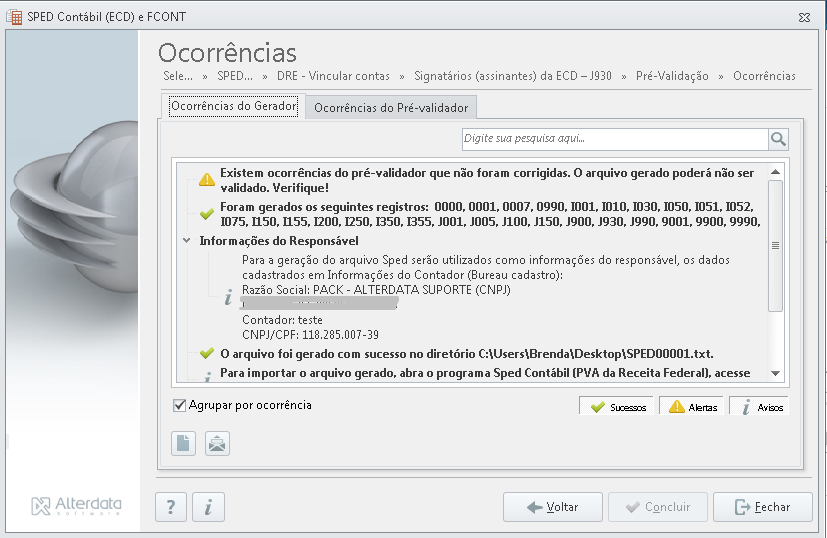Click the Concluir button
Image resolution: width=827 pixels, height=538 pixels.
[x=658, y=507]
